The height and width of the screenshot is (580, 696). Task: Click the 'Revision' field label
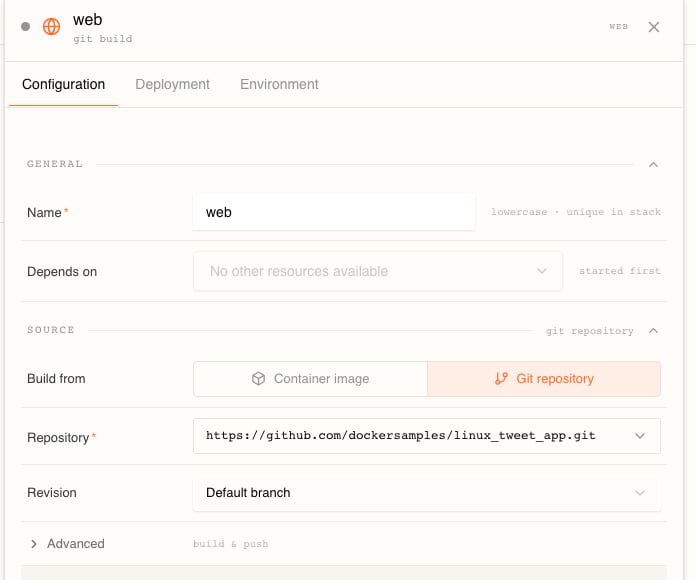point(51,493)
